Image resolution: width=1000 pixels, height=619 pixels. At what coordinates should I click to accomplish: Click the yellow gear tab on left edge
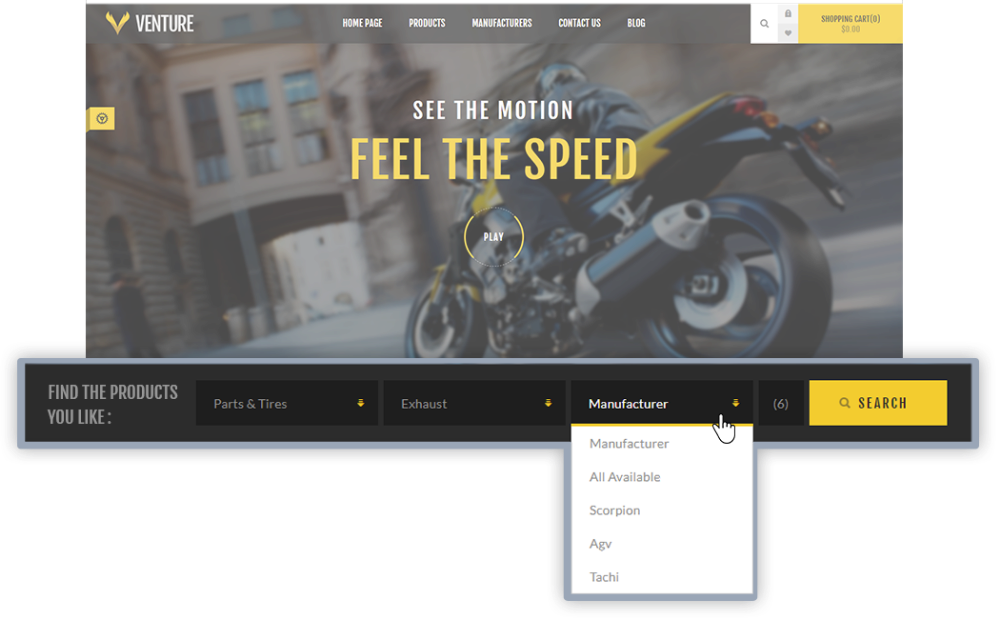pos(101,119)
